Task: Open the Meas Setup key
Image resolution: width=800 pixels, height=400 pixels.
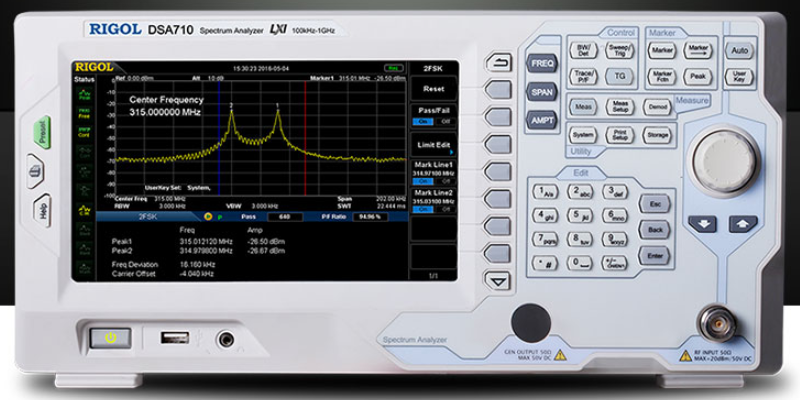Action: tap(619, 107)
